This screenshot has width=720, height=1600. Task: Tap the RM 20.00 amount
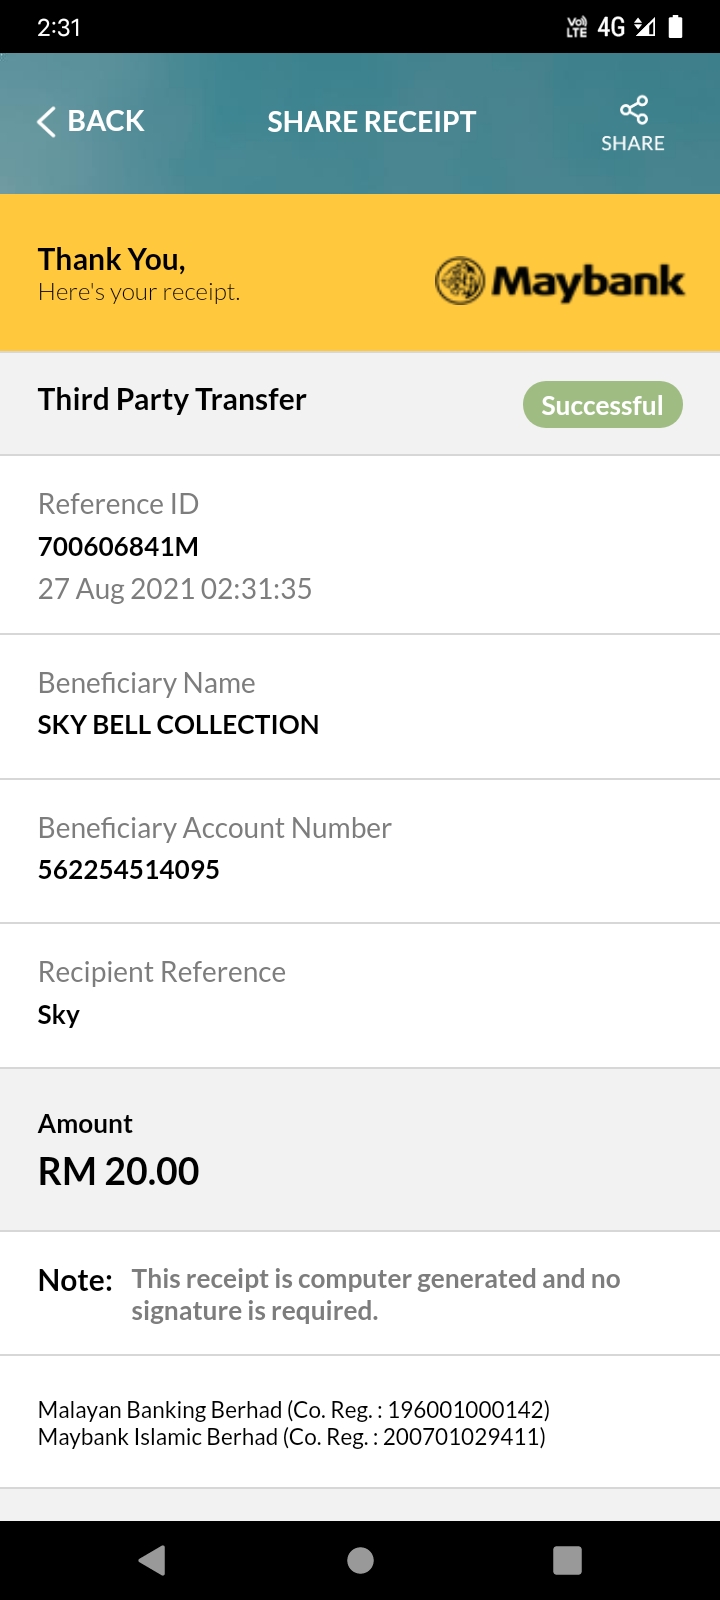tap(119, 1171)
